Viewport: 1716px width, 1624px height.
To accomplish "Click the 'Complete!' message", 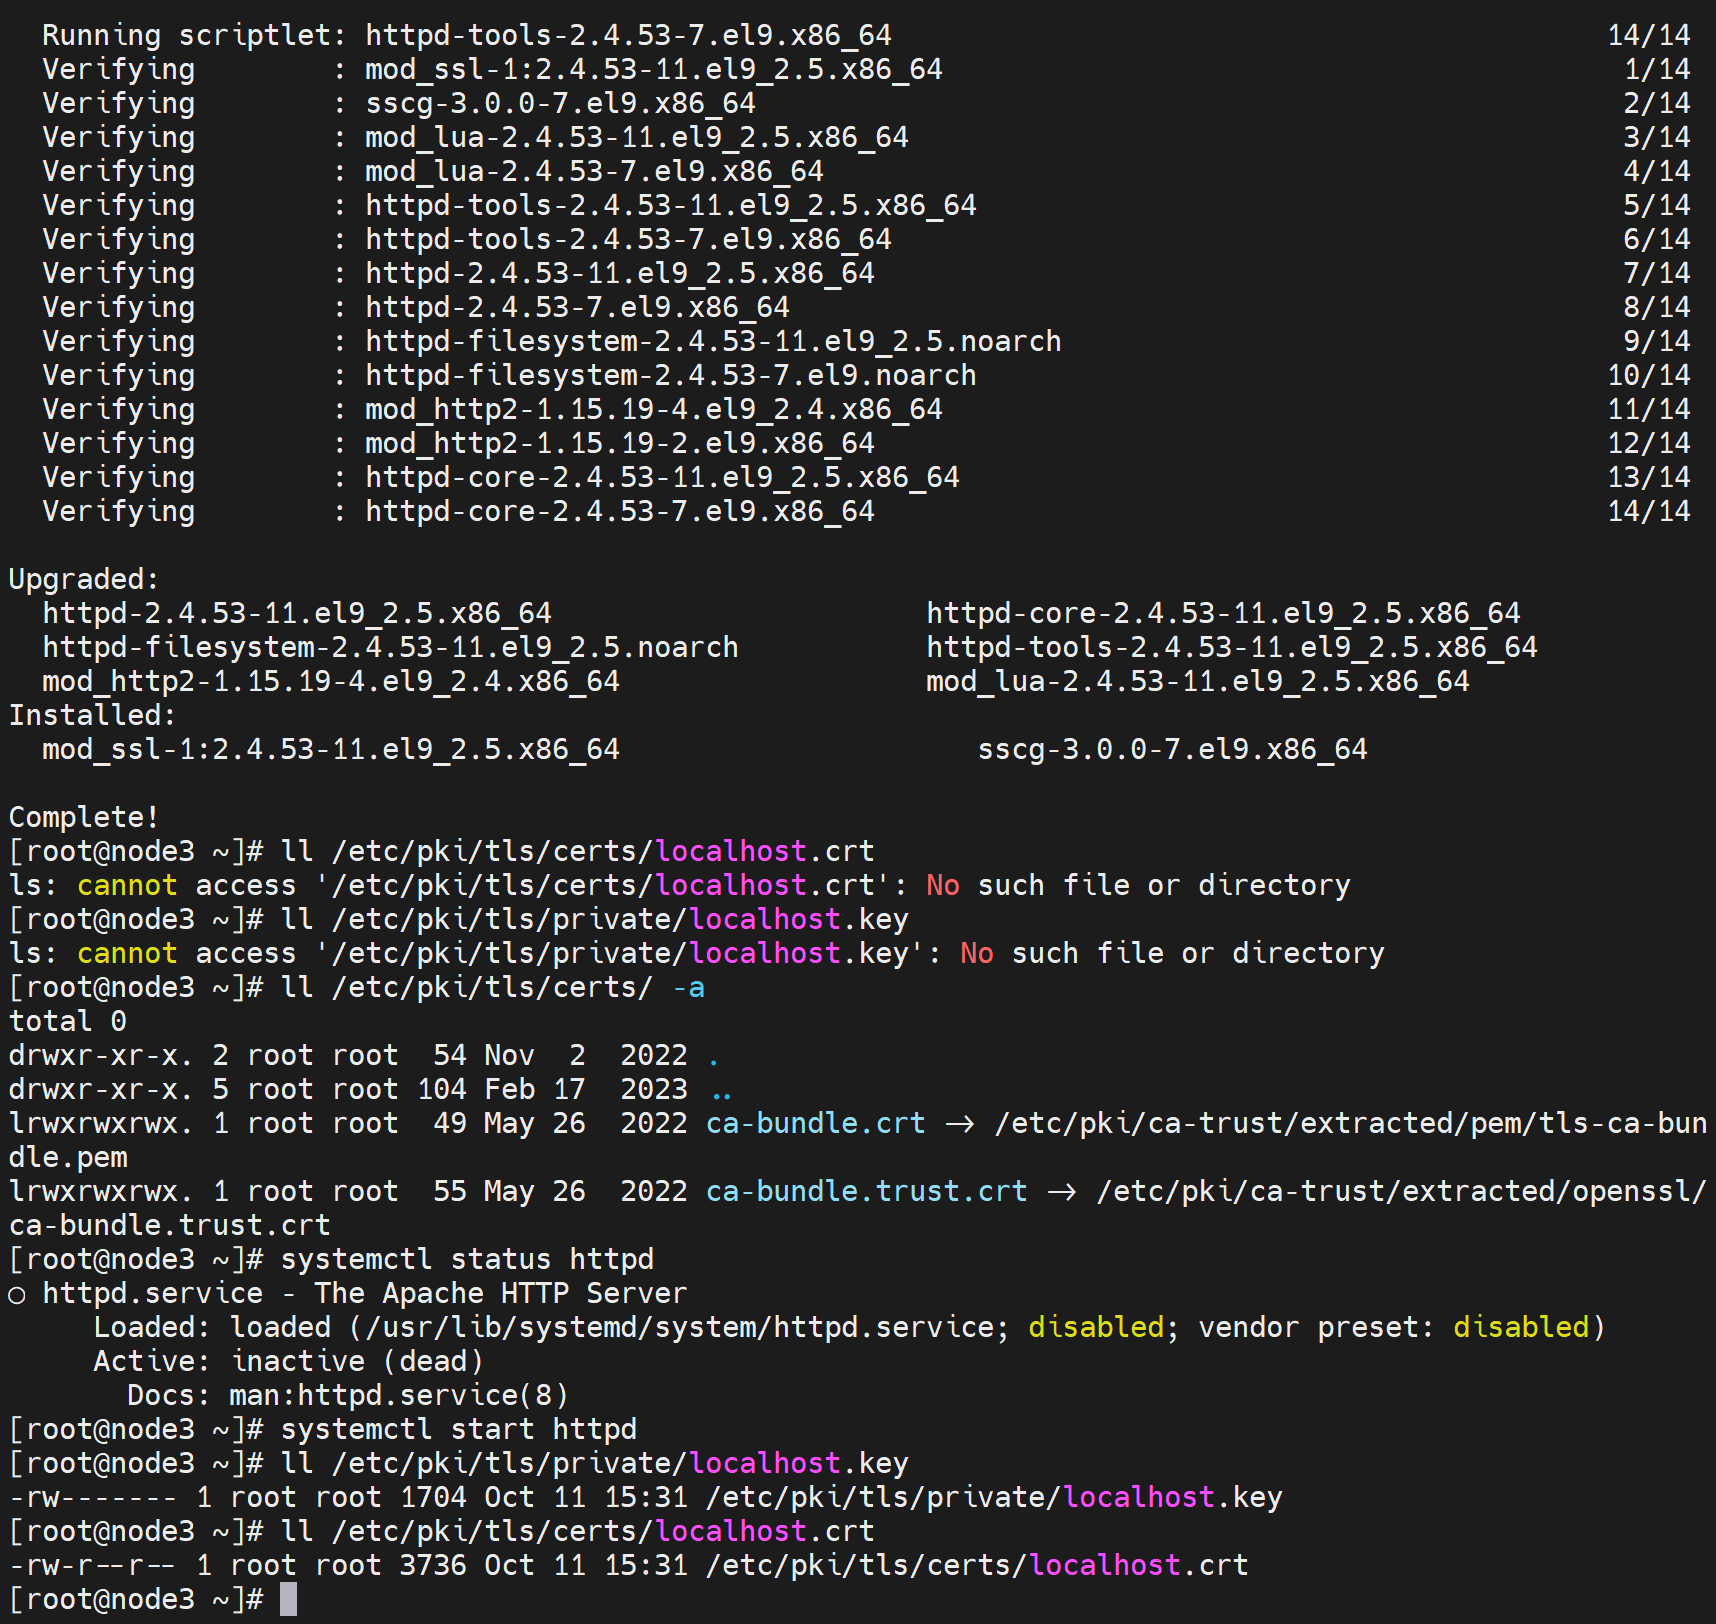I will (84, 817).
